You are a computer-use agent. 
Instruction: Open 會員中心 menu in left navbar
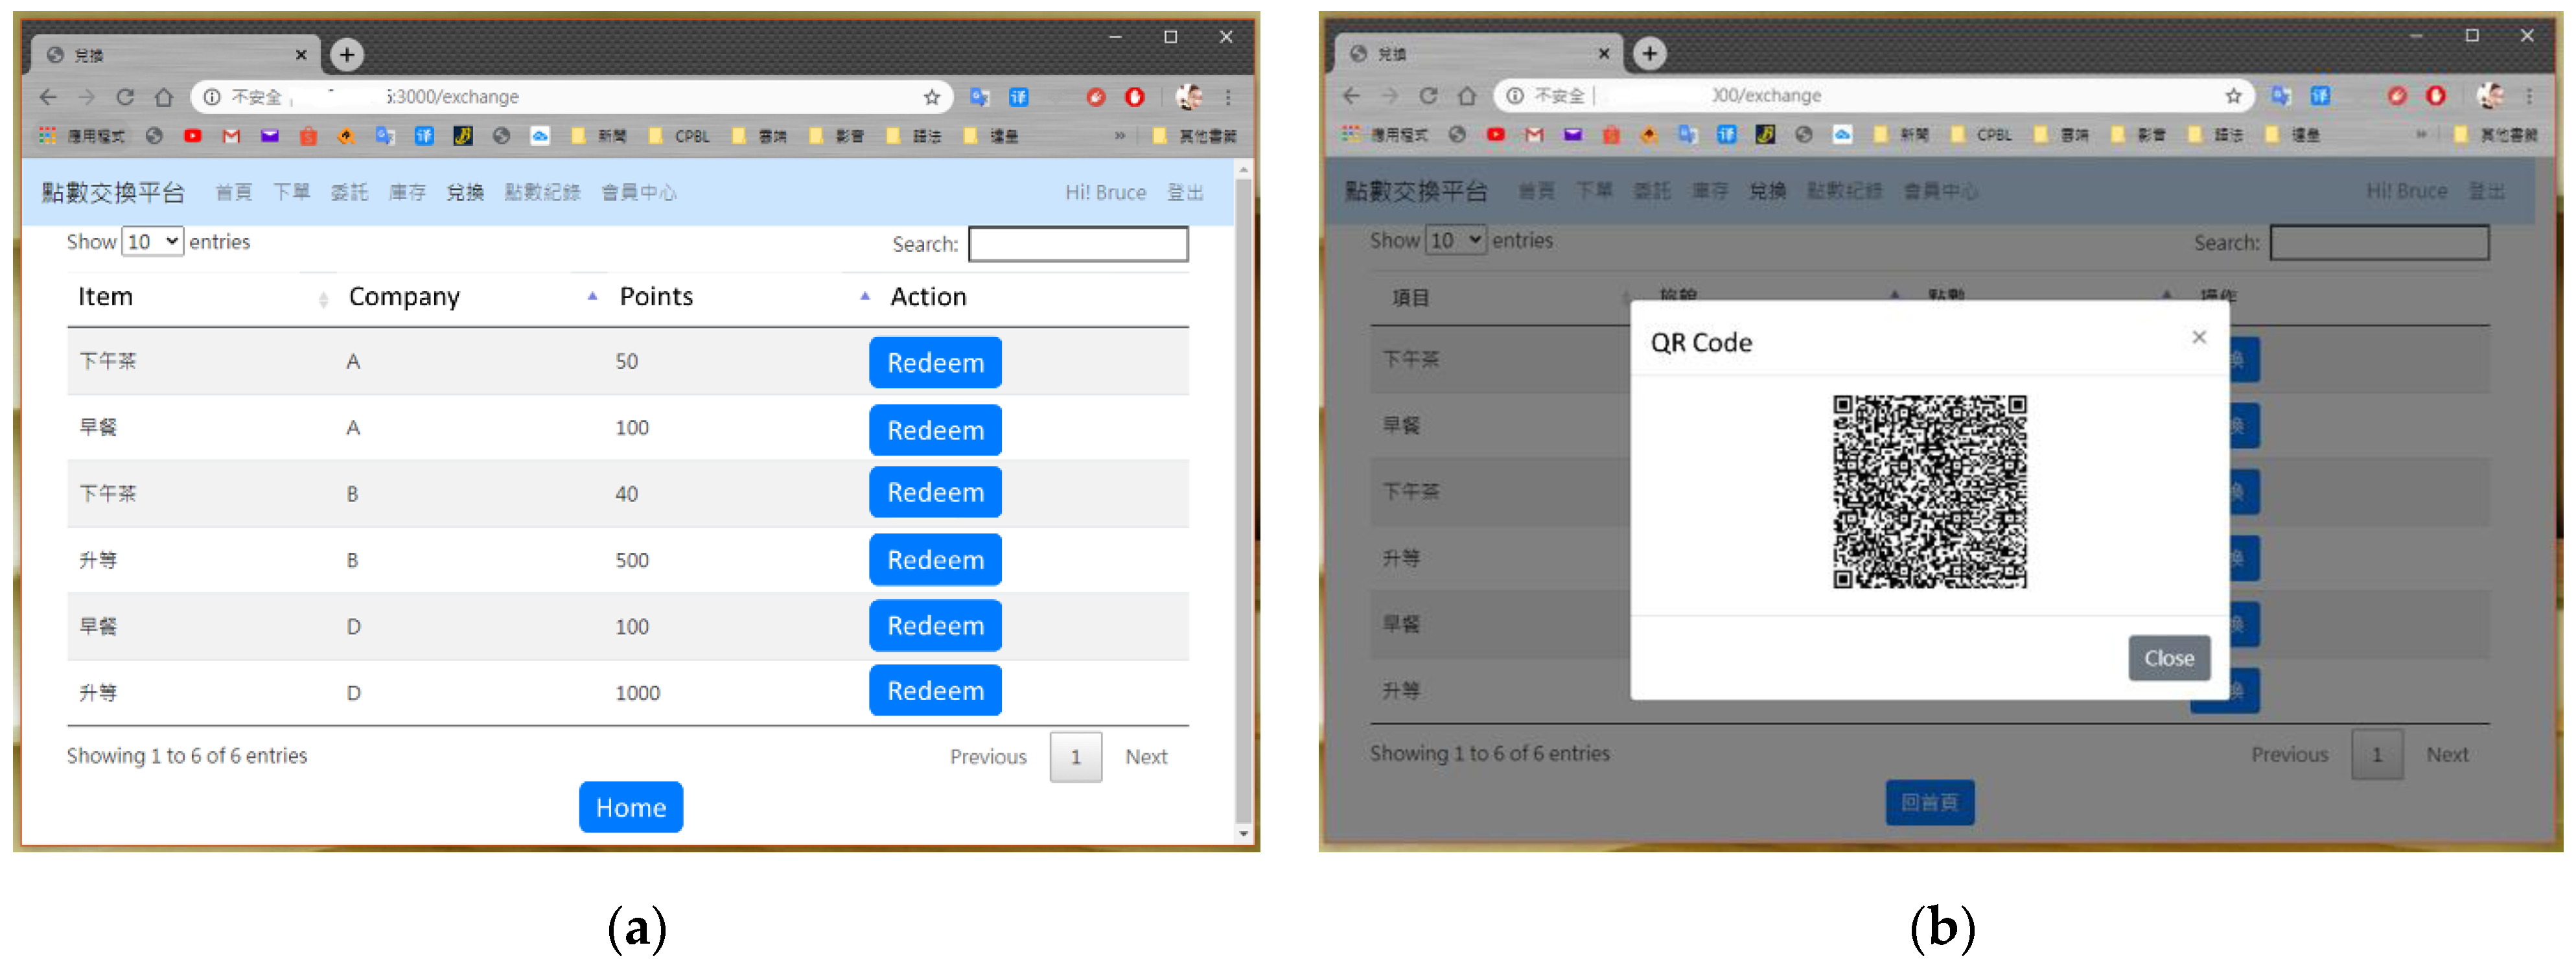(x=638, y=192)
